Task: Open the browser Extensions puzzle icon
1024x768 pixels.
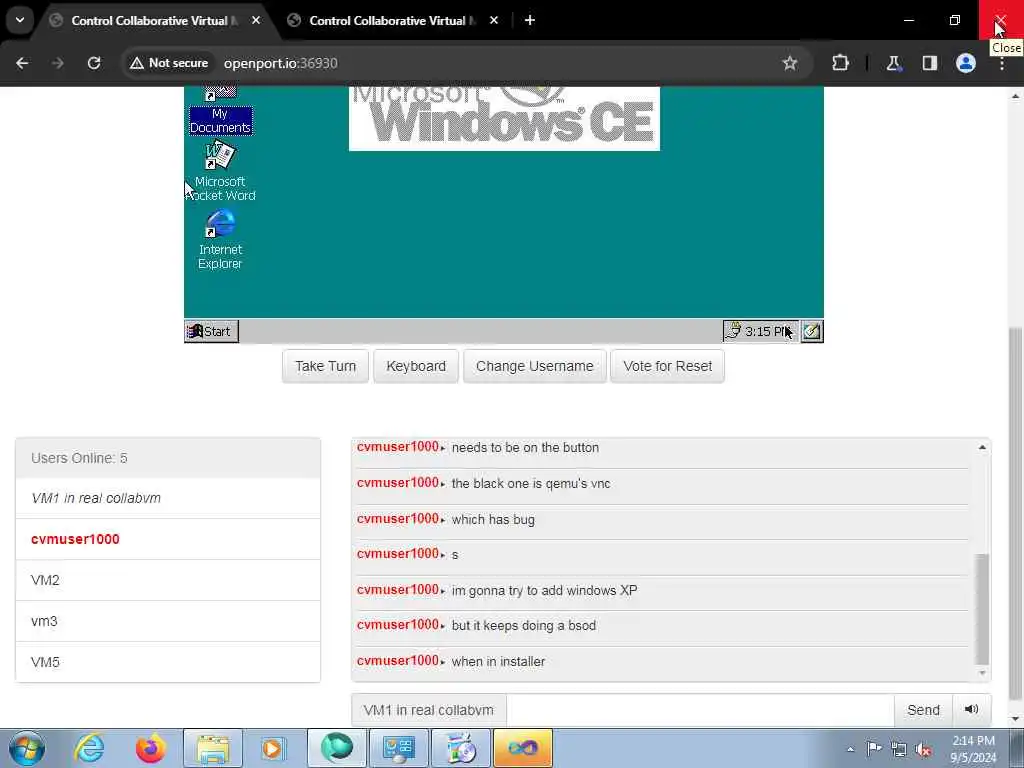Action: [x=840, y=63]
